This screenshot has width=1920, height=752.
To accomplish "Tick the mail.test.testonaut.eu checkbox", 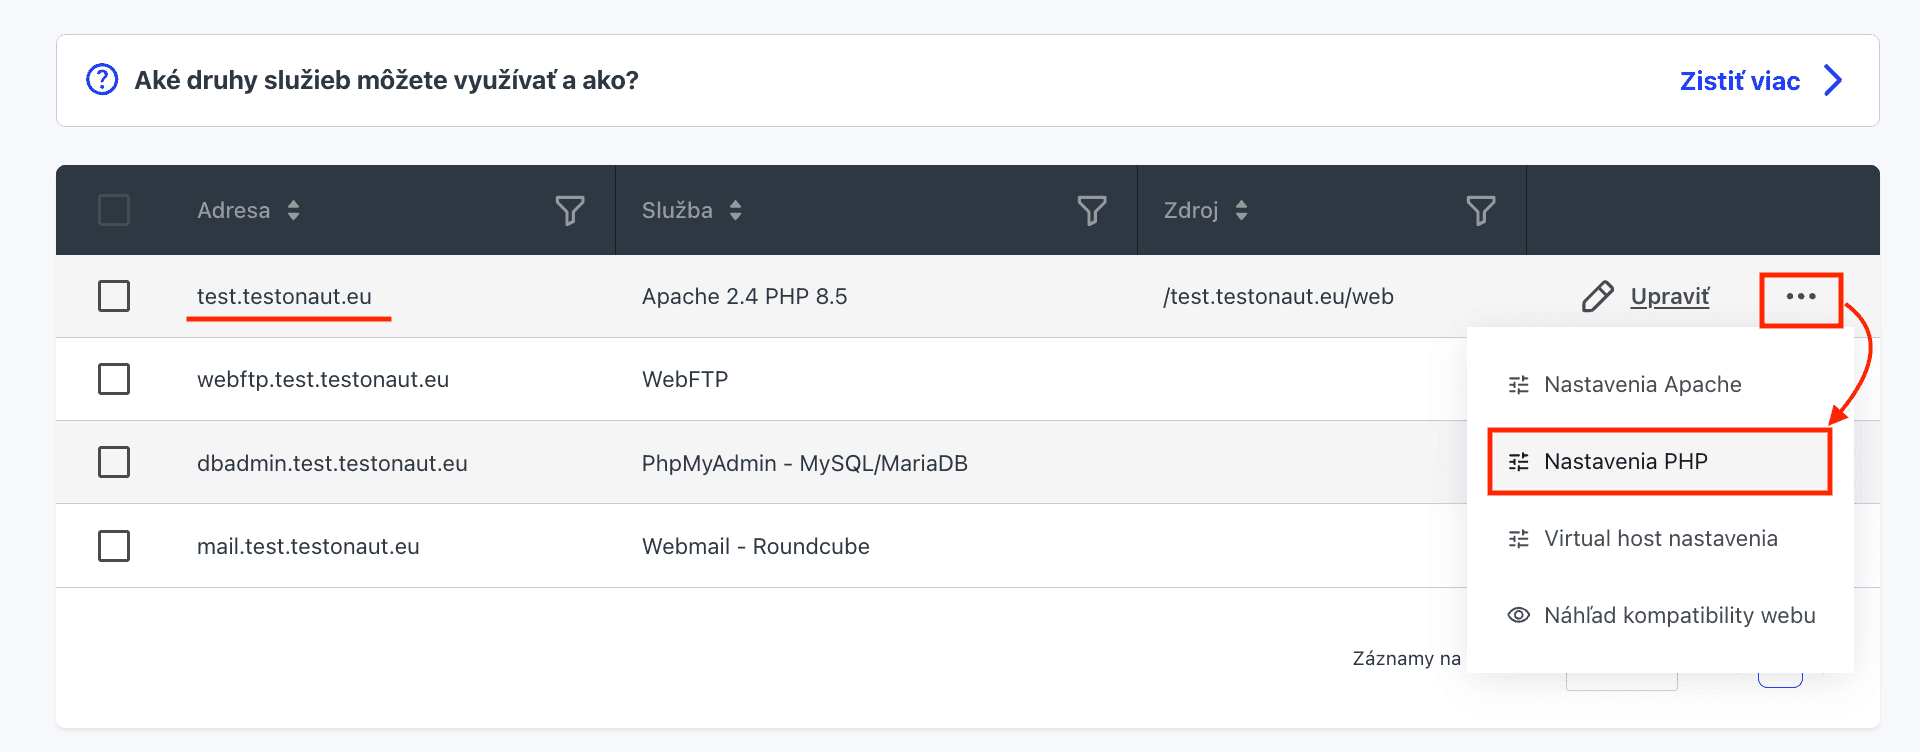I will 114,546.
